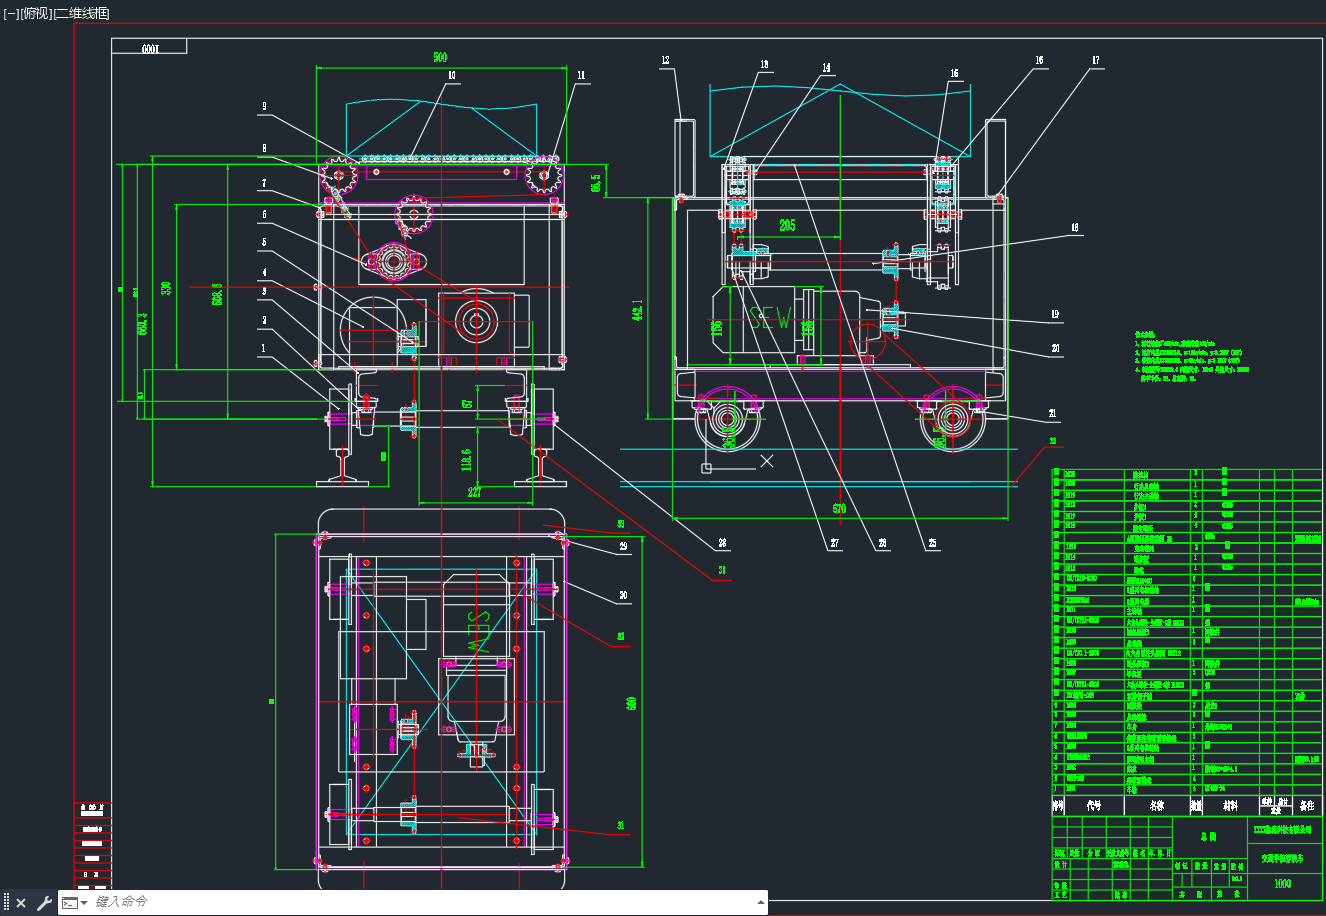This screenshot has width=1326, height=916.
Task: Select the 1000 drawing number in title block
Action: pyautogui.click(x=1282, y=884)
